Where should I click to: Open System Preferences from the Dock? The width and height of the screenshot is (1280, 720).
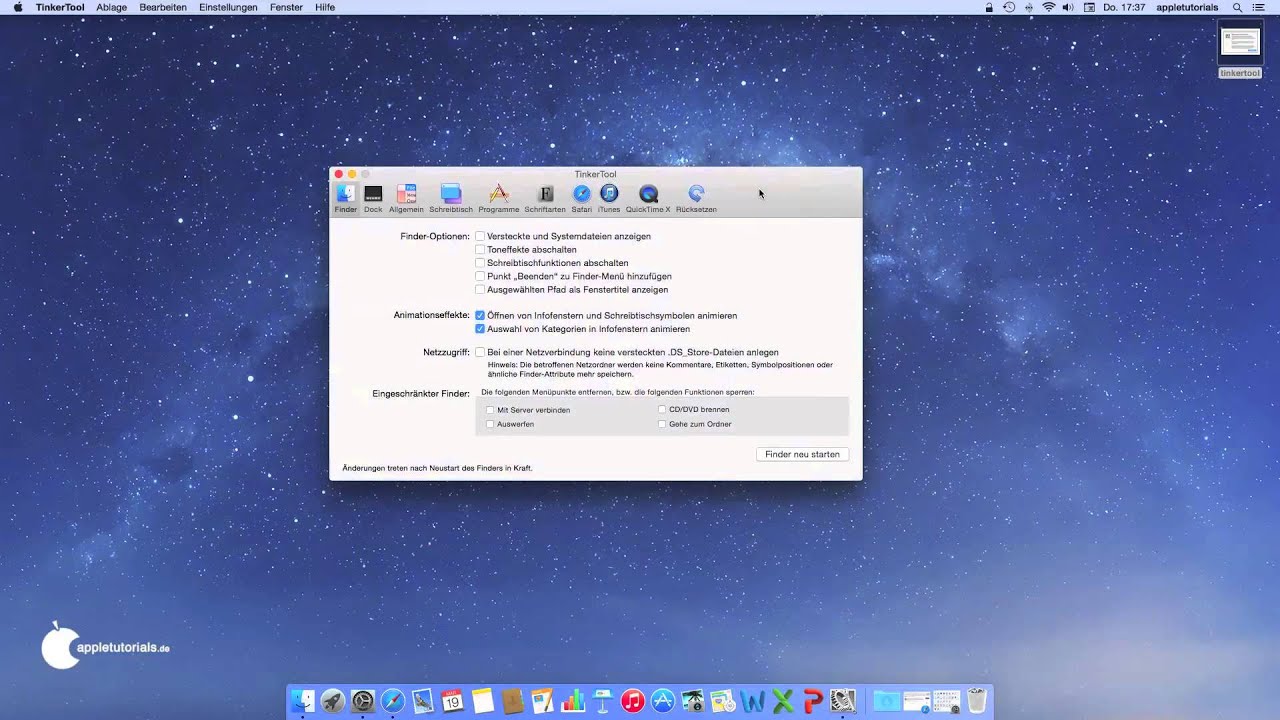(363, 701)
